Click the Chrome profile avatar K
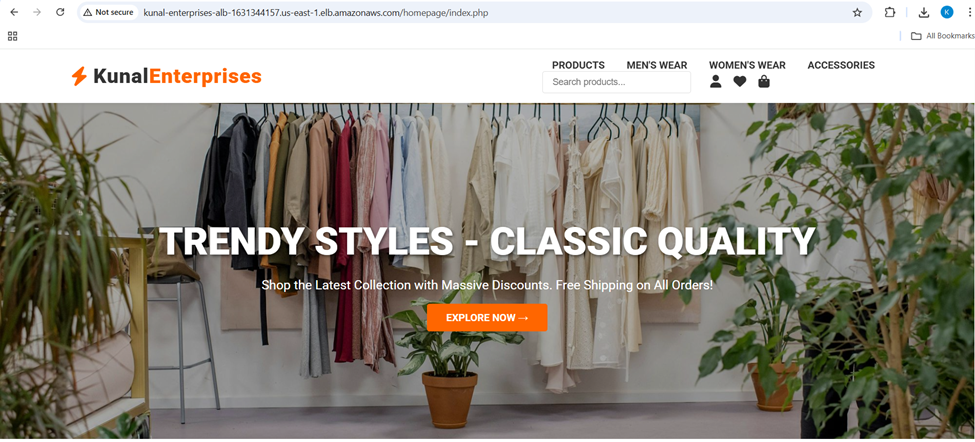The image size is (975, 442). tap(946, 12)
